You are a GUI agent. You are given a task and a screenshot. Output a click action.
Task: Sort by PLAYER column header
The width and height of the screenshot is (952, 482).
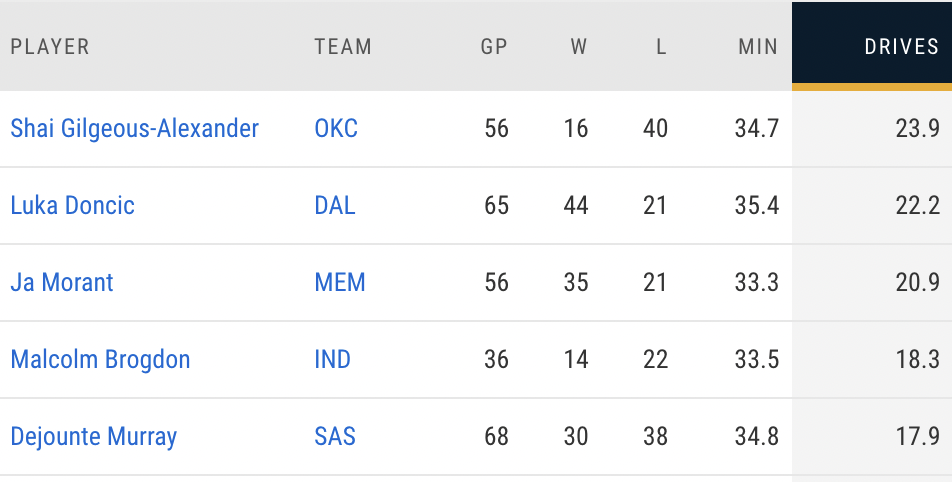coord(50,47)
